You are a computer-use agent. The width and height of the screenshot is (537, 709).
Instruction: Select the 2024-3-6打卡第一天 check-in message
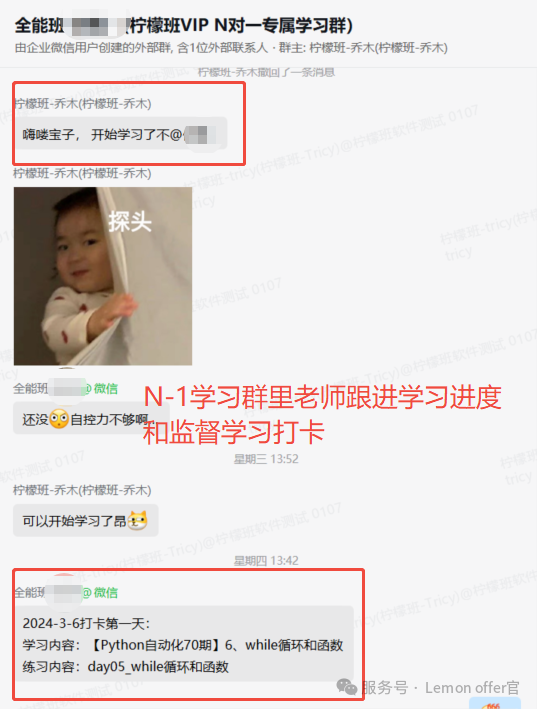pos(183,644)
